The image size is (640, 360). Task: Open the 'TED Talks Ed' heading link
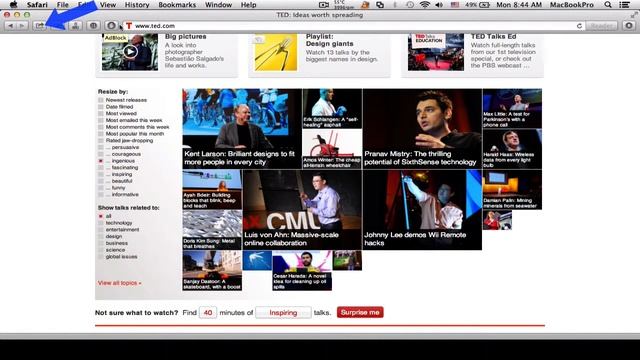pyautogui.click(x=493, y=36)
